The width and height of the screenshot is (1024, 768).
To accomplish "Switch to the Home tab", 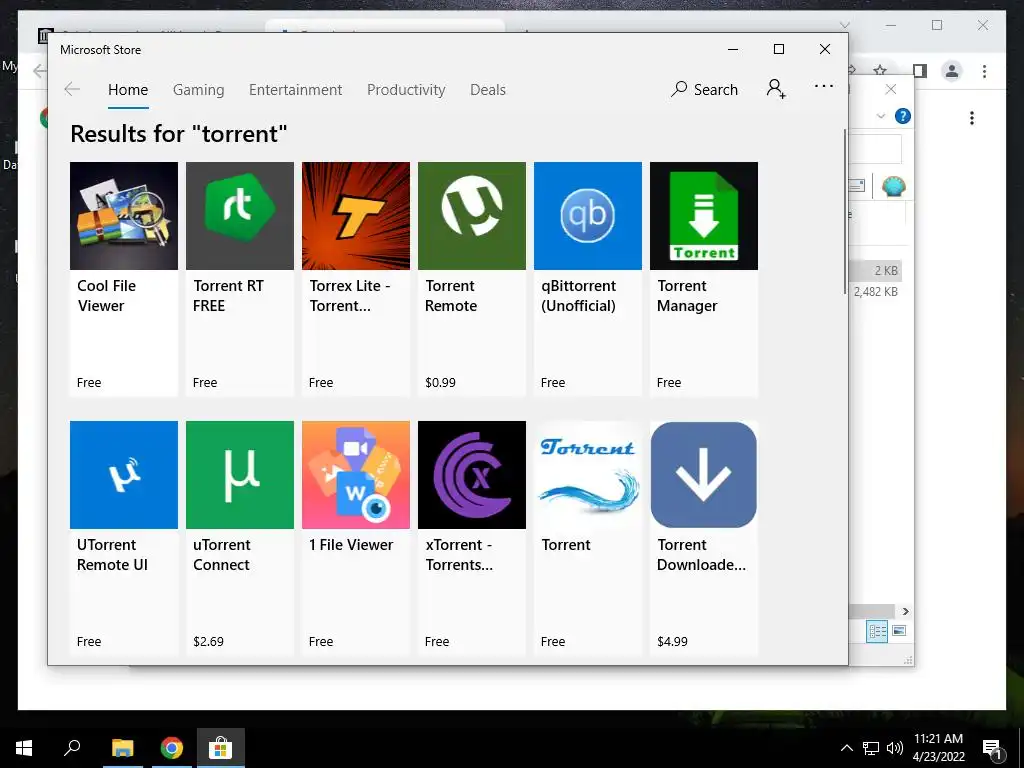I will click(x=128, y=89).
